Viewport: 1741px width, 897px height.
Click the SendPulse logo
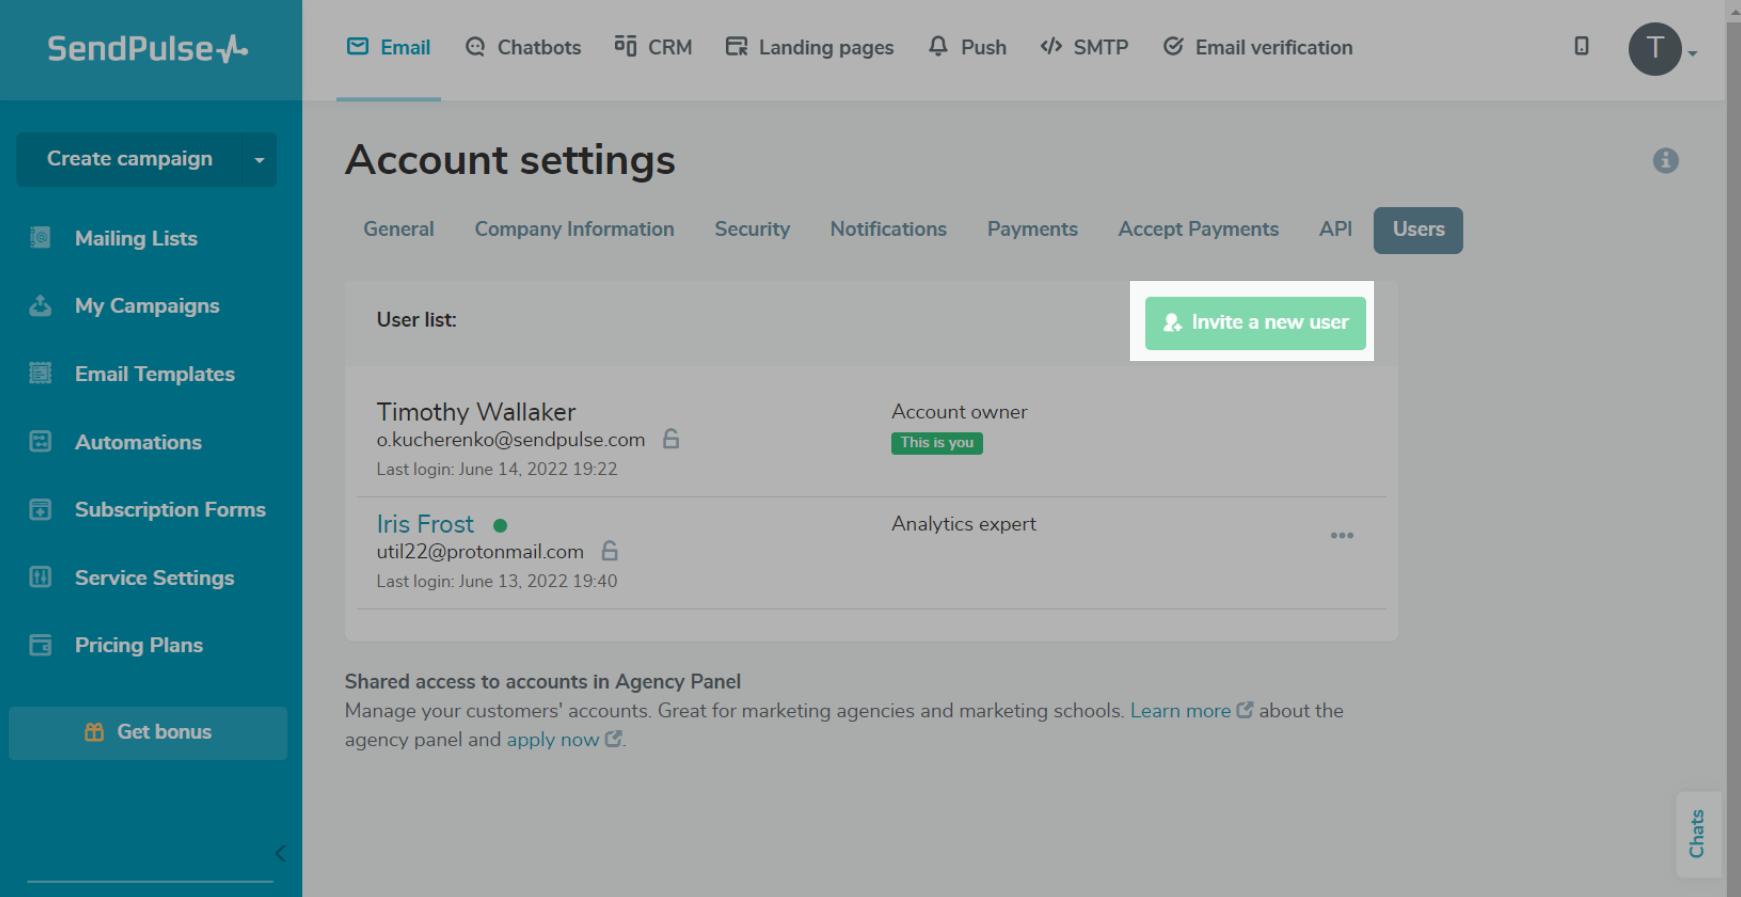pos(148,48)
